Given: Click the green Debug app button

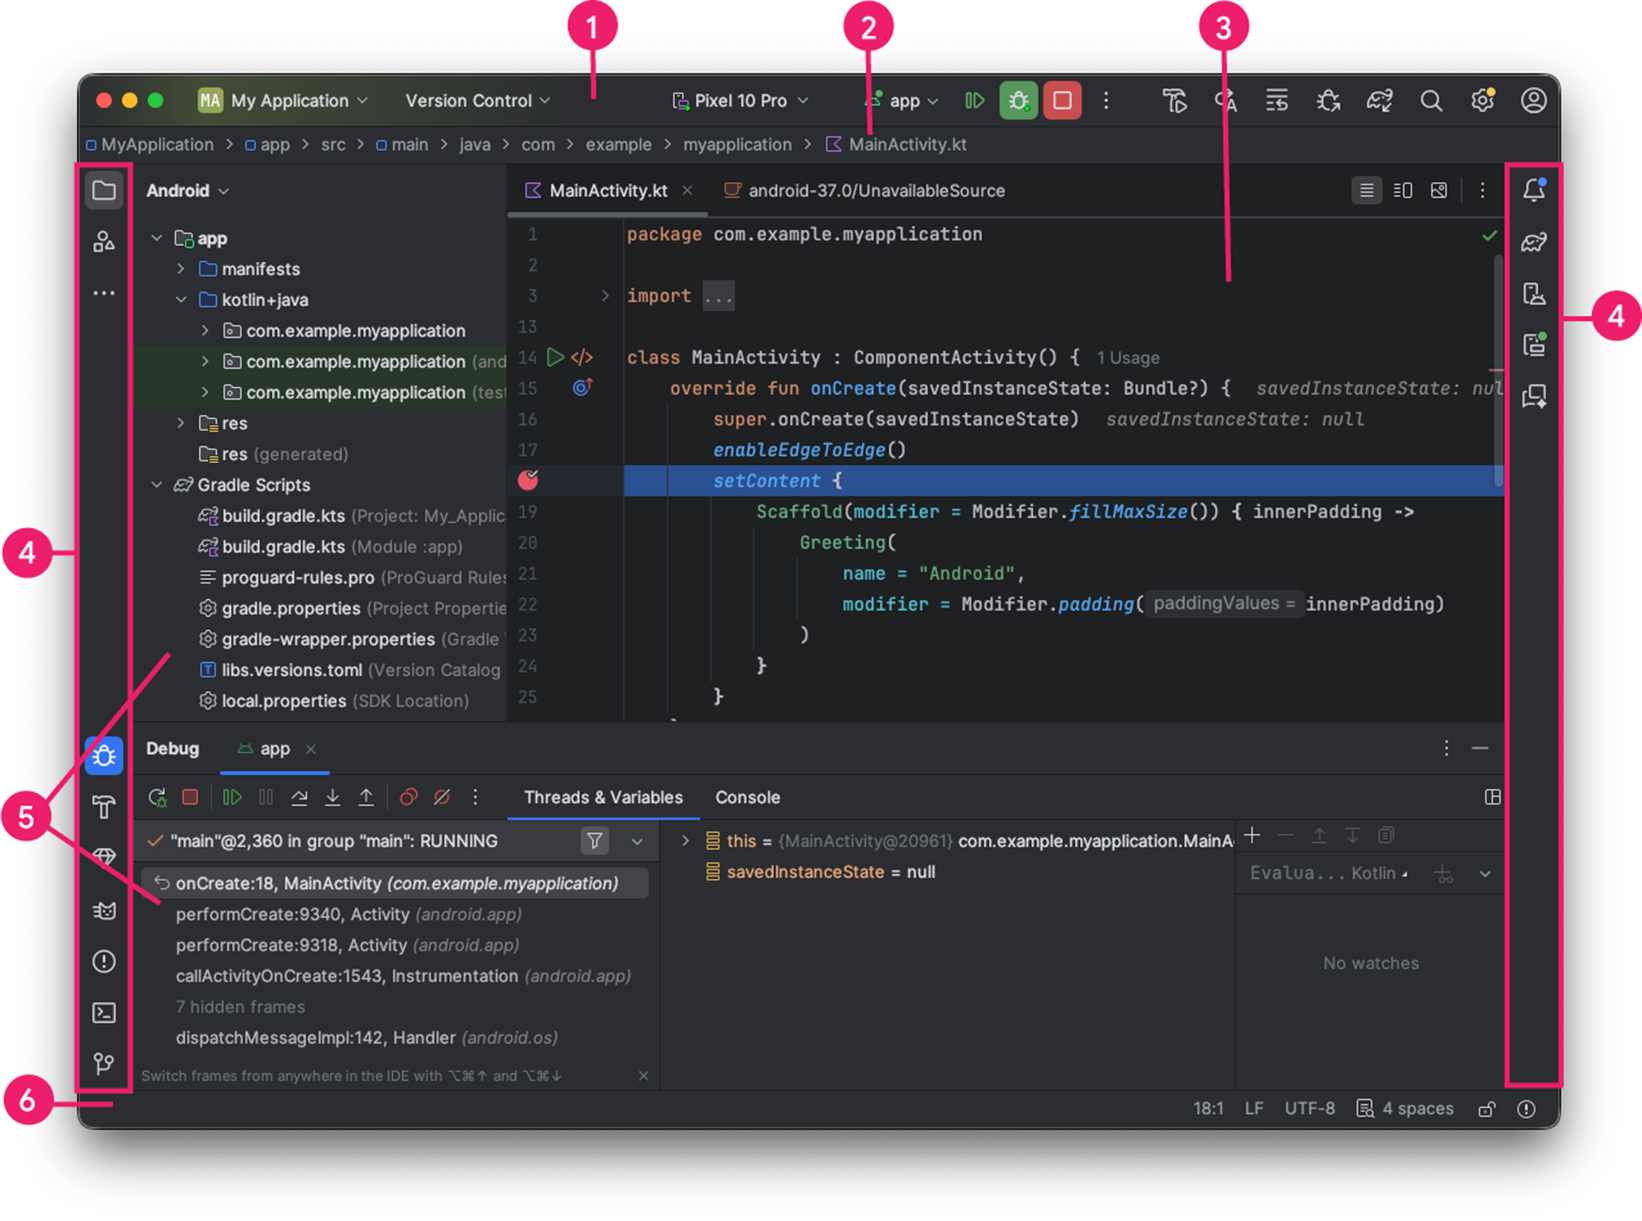Looking at the screenshot, I should coord(1018,100).
